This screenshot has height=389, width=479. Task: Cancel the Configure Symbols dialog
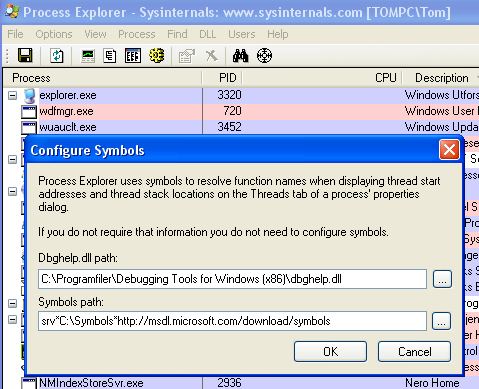point(414,351)
